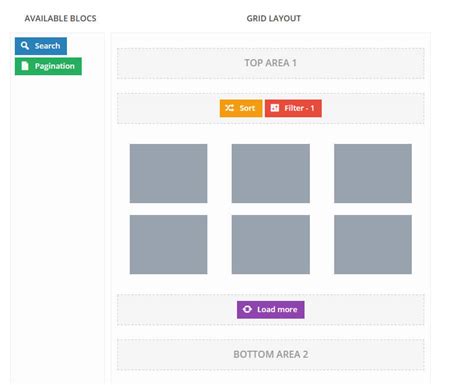Click the magnifier icon on Search bloc
This screenshot has width=474, height=385.
point(25,45)
